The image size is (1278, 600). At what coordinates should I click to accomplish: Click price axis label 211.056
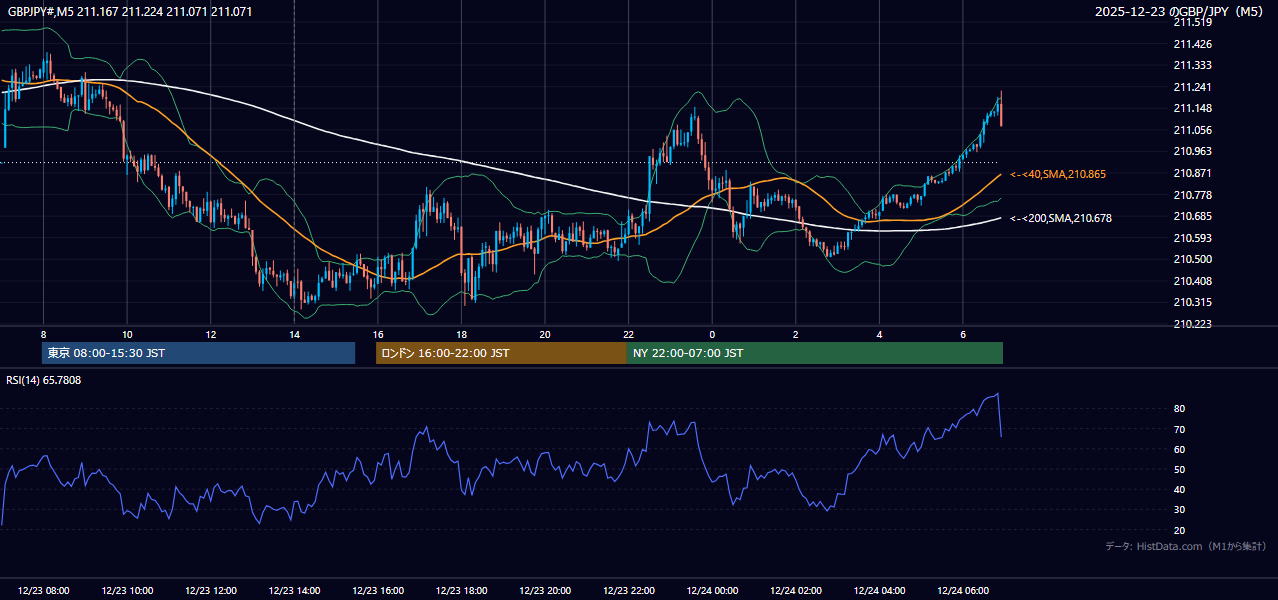coord(1192,130)
